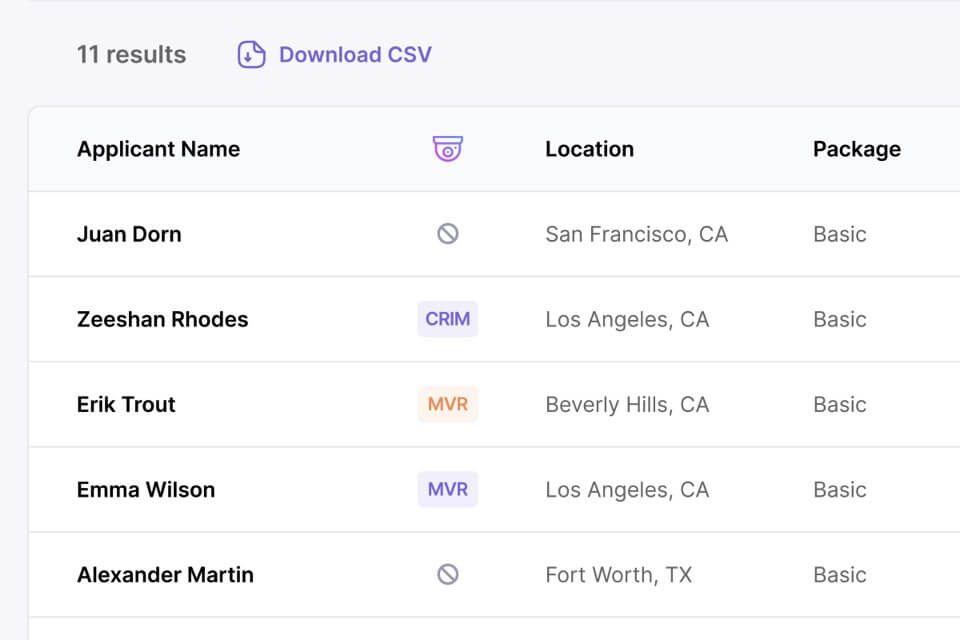Screen dimensions: 960x640
Task: Open applicant Zeeshan Rhodes
Action: coord(162,319)
